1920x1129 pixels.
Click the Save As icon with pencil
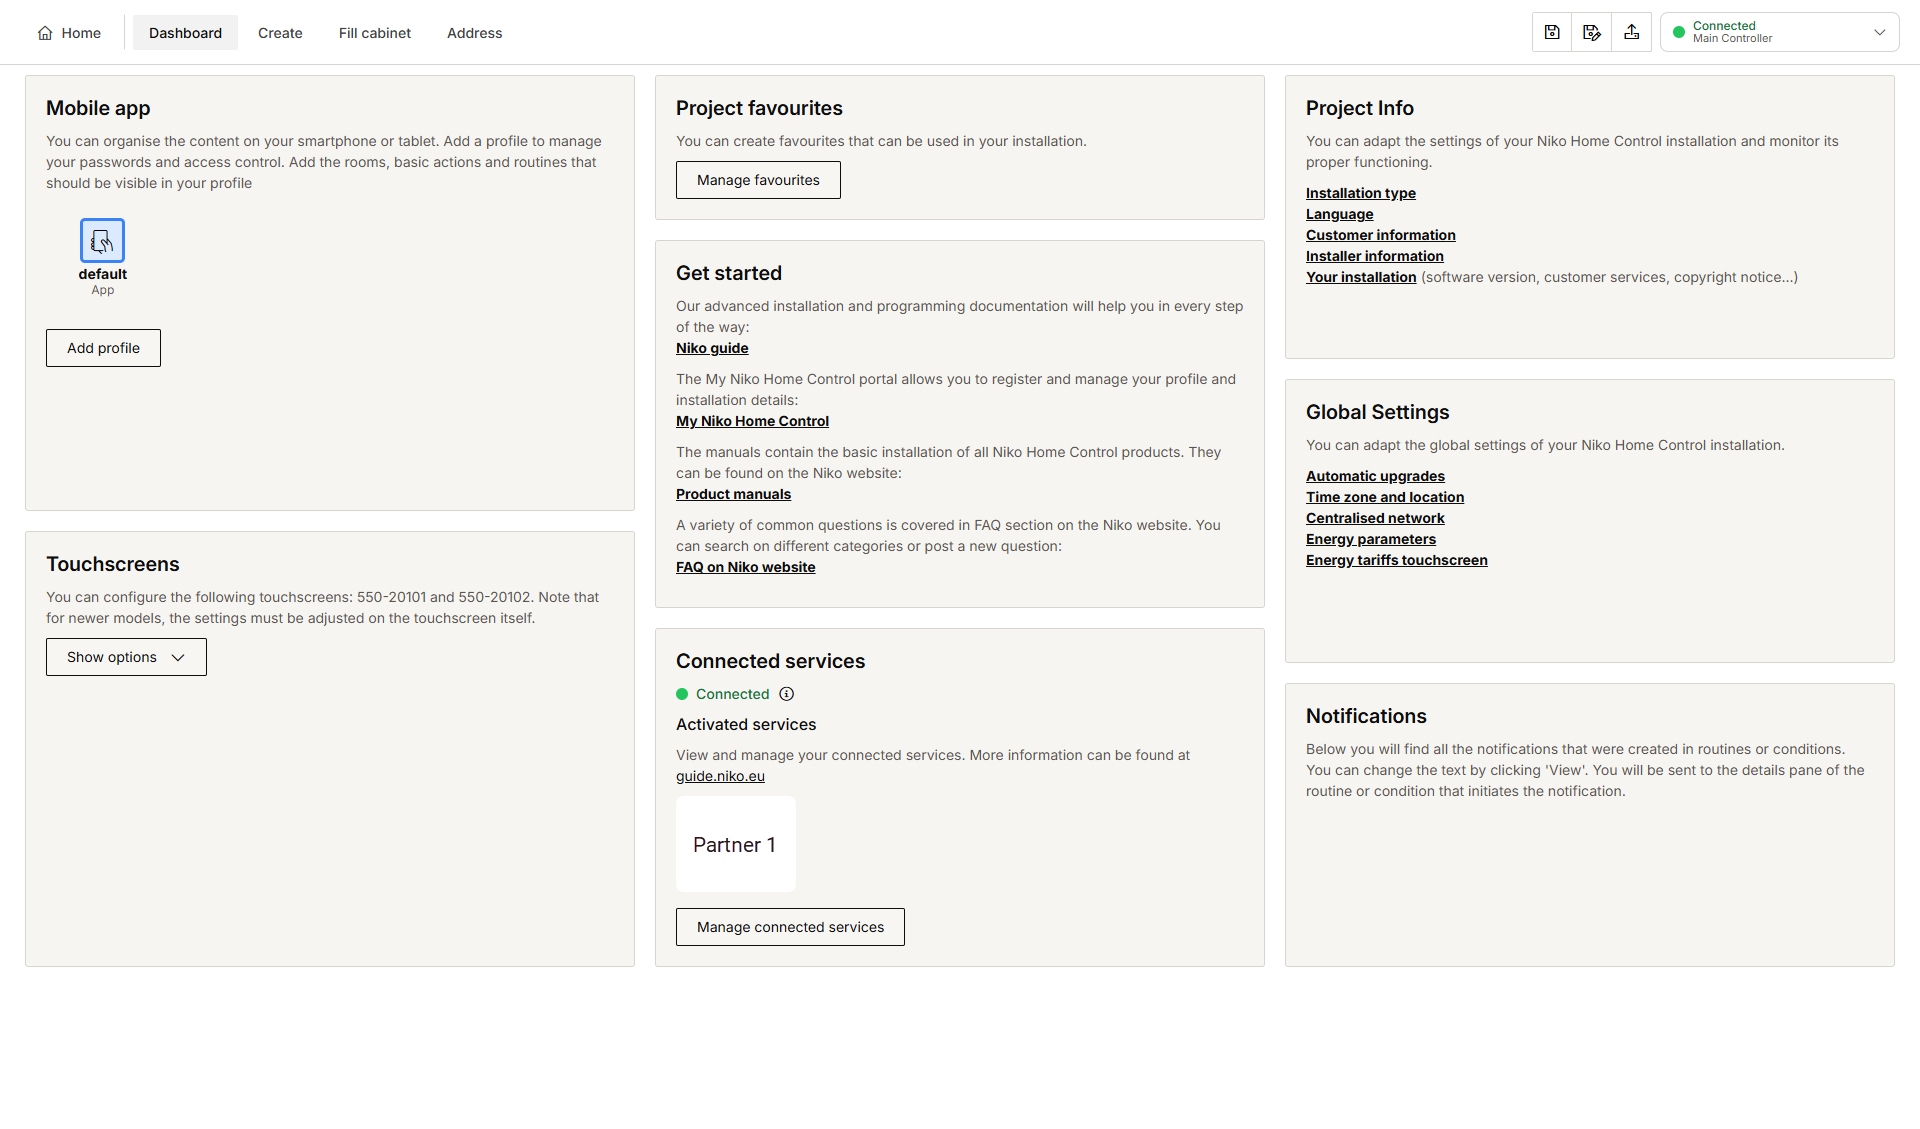(1592, 33)
